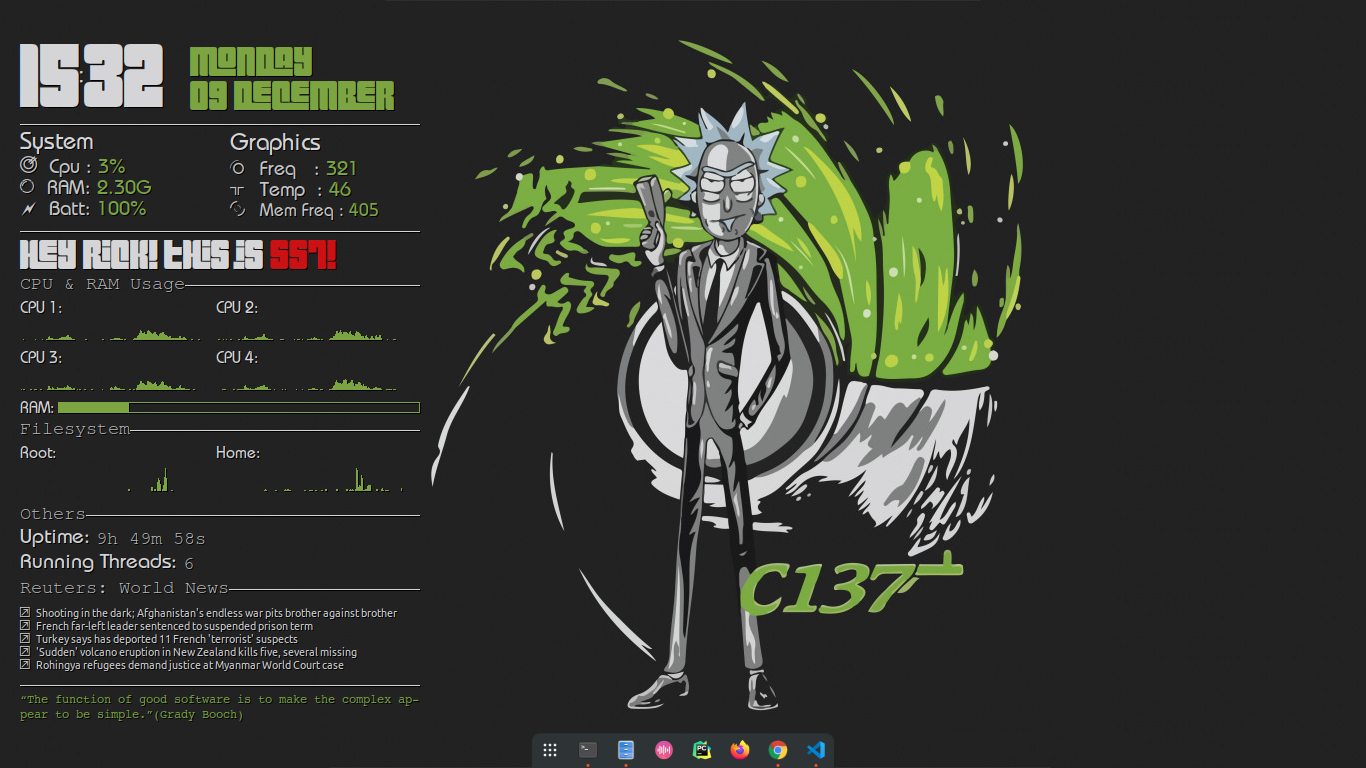Click the Mem Freq value '405'

[x=363, y=210]
